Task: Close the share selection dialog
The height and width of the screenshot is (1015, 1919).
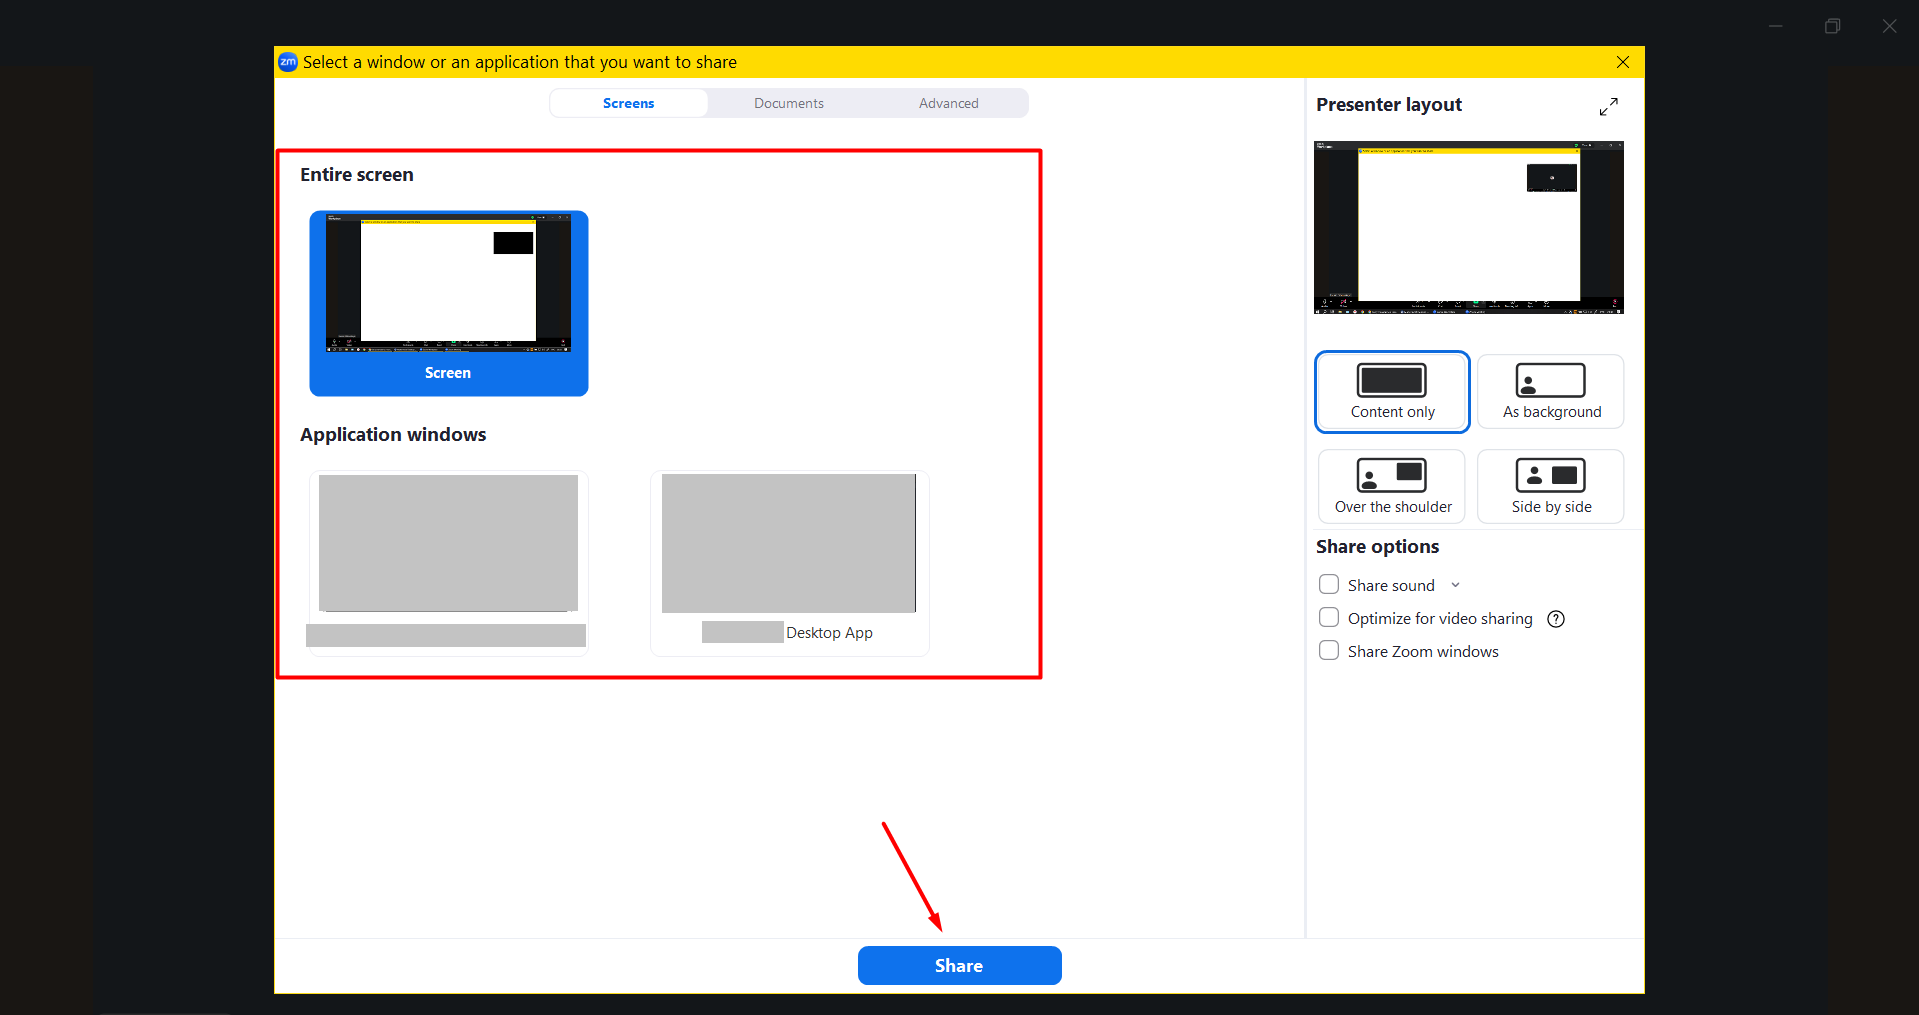Action: [1622, 62]
